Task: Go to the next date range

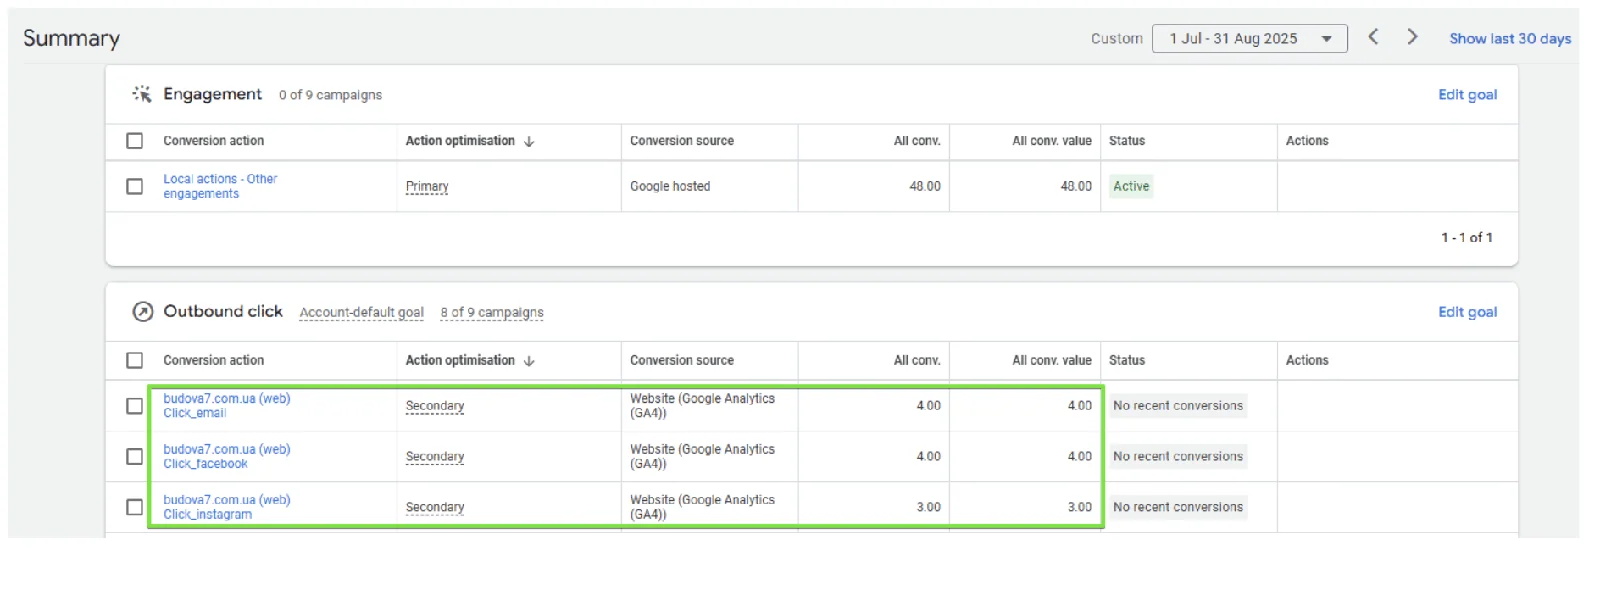Action: pos(1412,37)
